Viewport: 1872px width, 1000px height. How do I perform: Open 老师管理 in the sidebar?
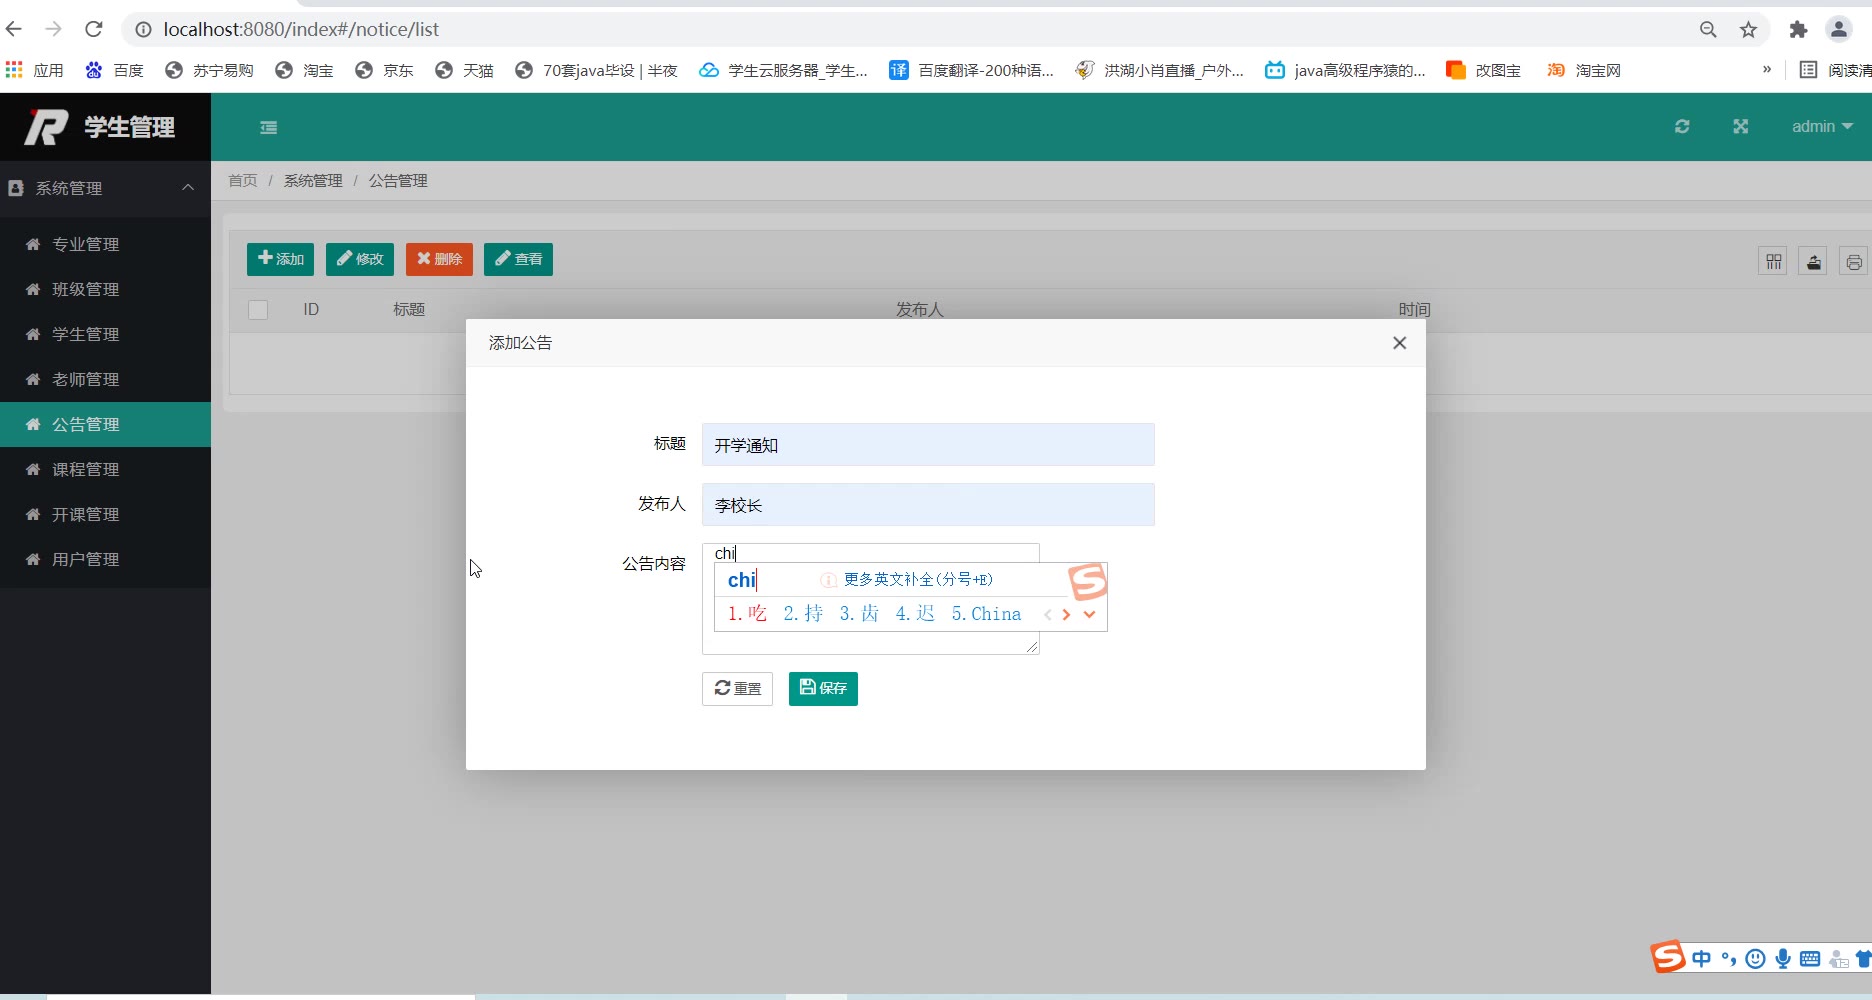(x=105, y=379)
